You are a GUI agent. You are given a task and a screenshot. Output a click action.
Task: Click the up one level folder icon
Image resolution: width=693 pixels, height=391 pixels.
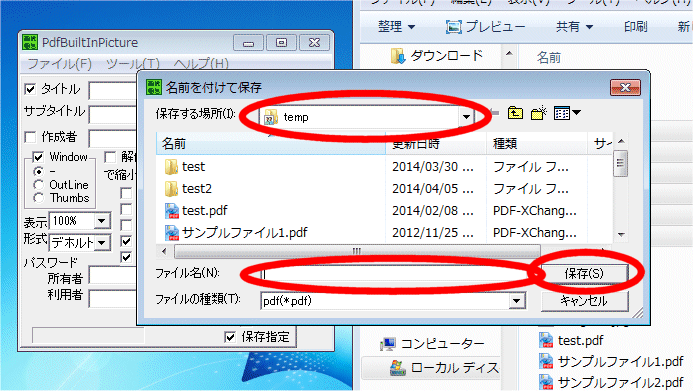pyautogui.click(x=515, y=114)
